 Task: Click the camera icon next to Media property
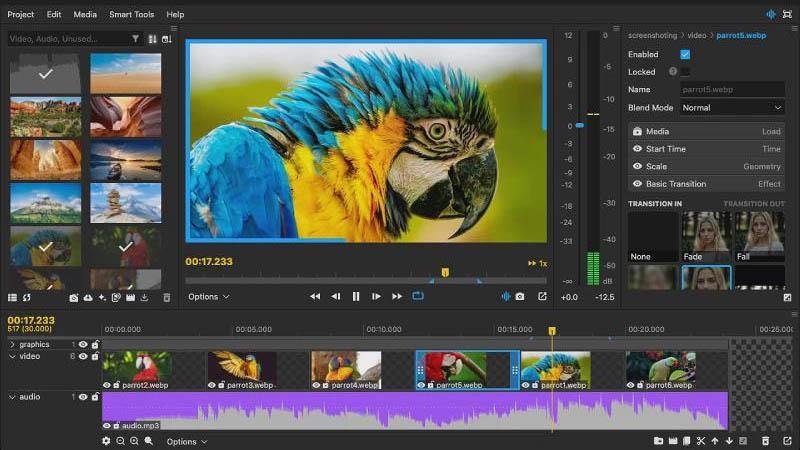click(637, 131)
